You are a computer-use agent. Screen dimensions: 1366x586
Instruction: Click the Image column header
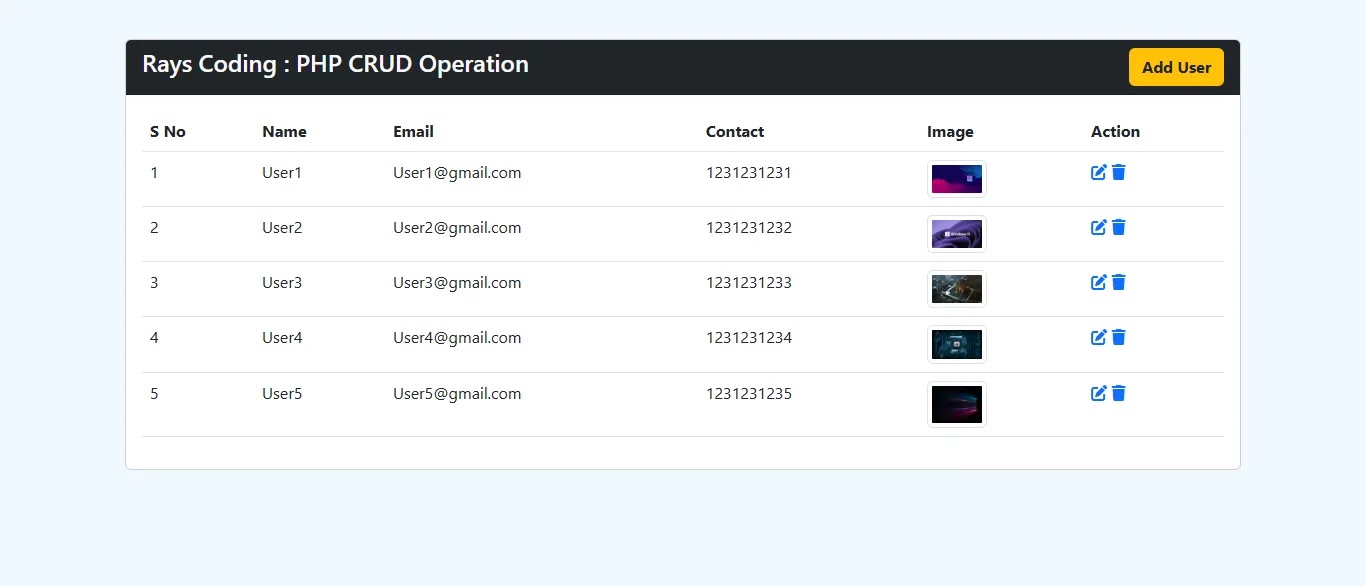tap(950, 131)
